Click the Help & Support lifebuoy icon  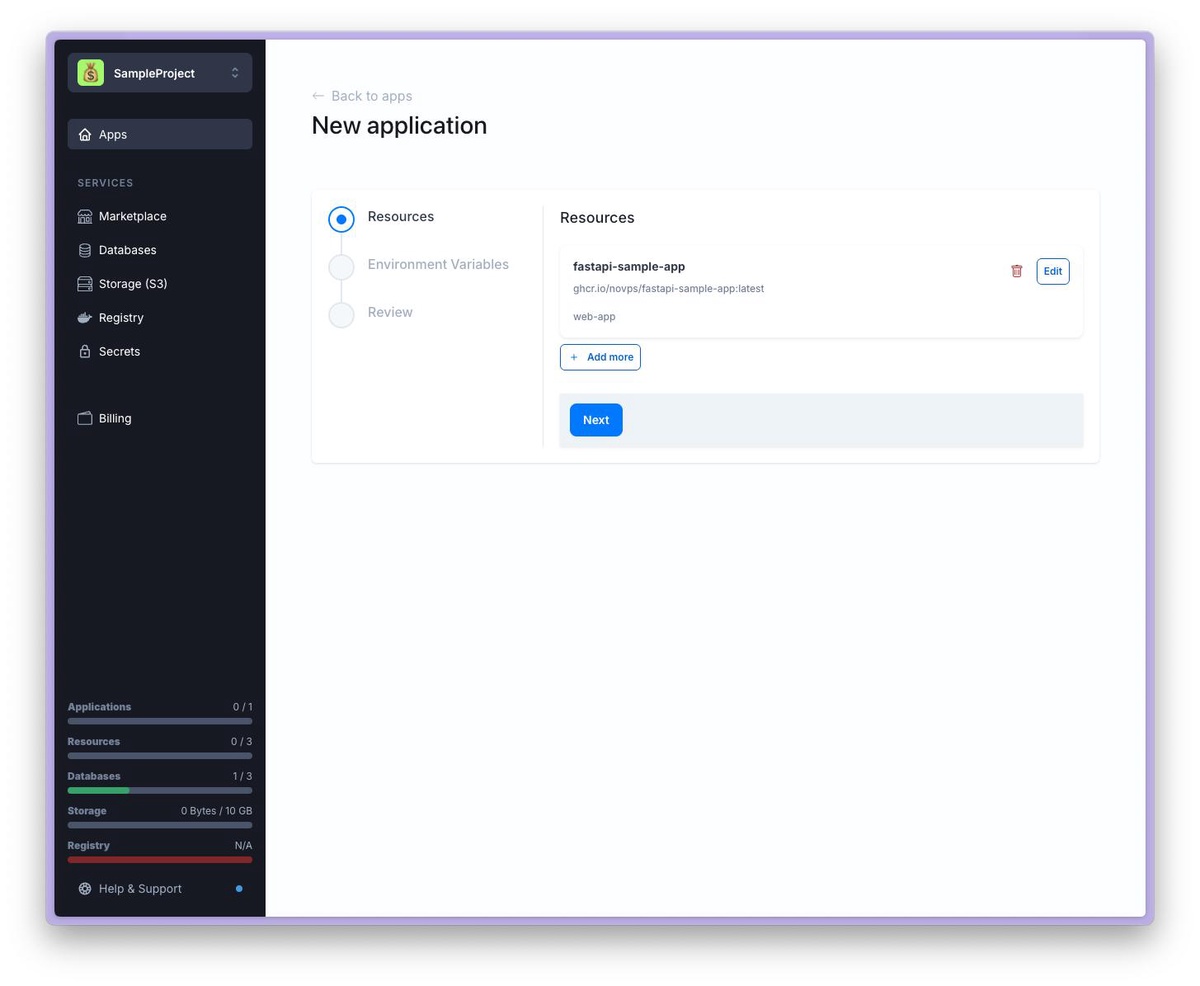pos(85,889)
